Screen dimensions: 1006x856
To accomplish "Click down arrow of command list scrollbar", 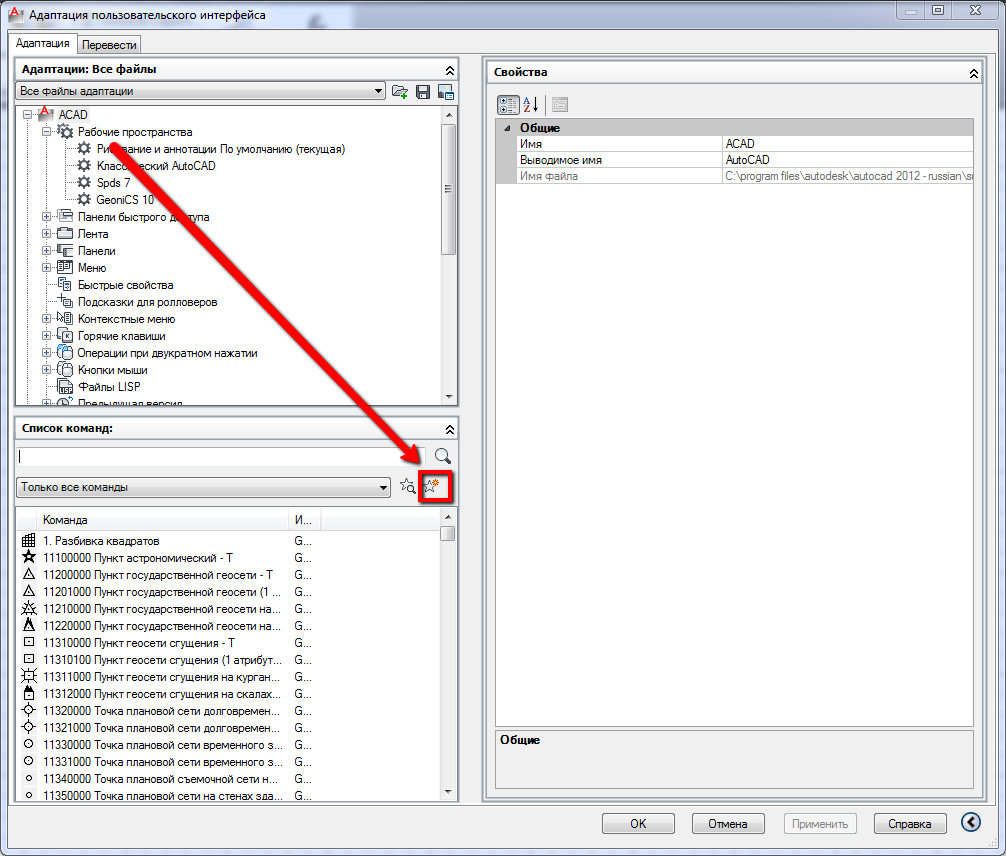I will tap(448, 792).
